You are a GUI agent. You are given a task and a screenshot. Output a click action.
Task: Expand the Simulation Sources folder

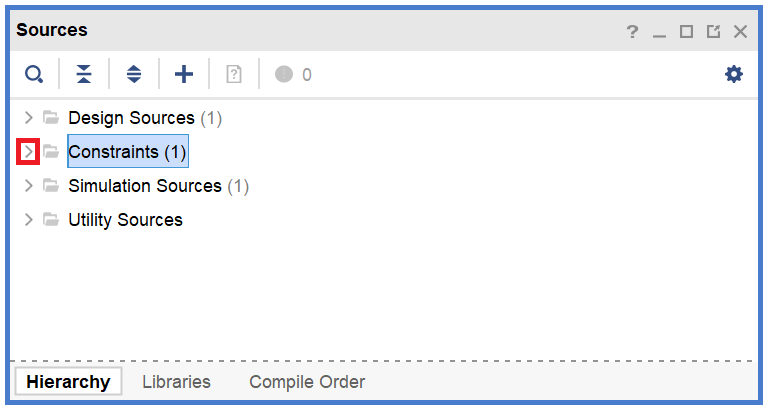tap(29, 186)
